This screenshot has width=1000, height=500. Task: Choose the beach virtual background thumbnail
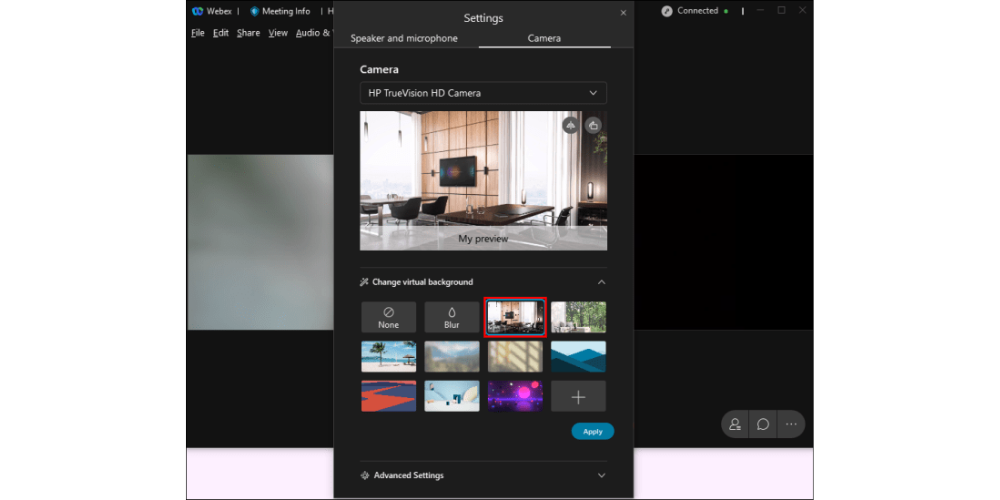click(x=388, y=357)
